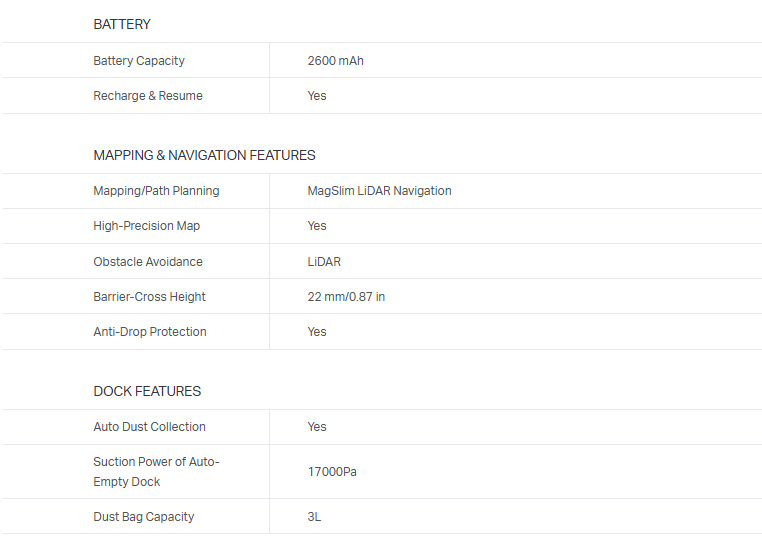Select the Dust Bag Capacity label

click(x=144, y=517)
